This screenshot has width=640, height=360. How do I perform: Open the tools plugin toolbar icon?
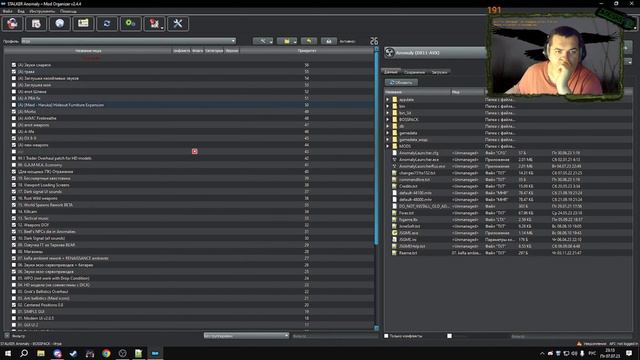point(154,24)
